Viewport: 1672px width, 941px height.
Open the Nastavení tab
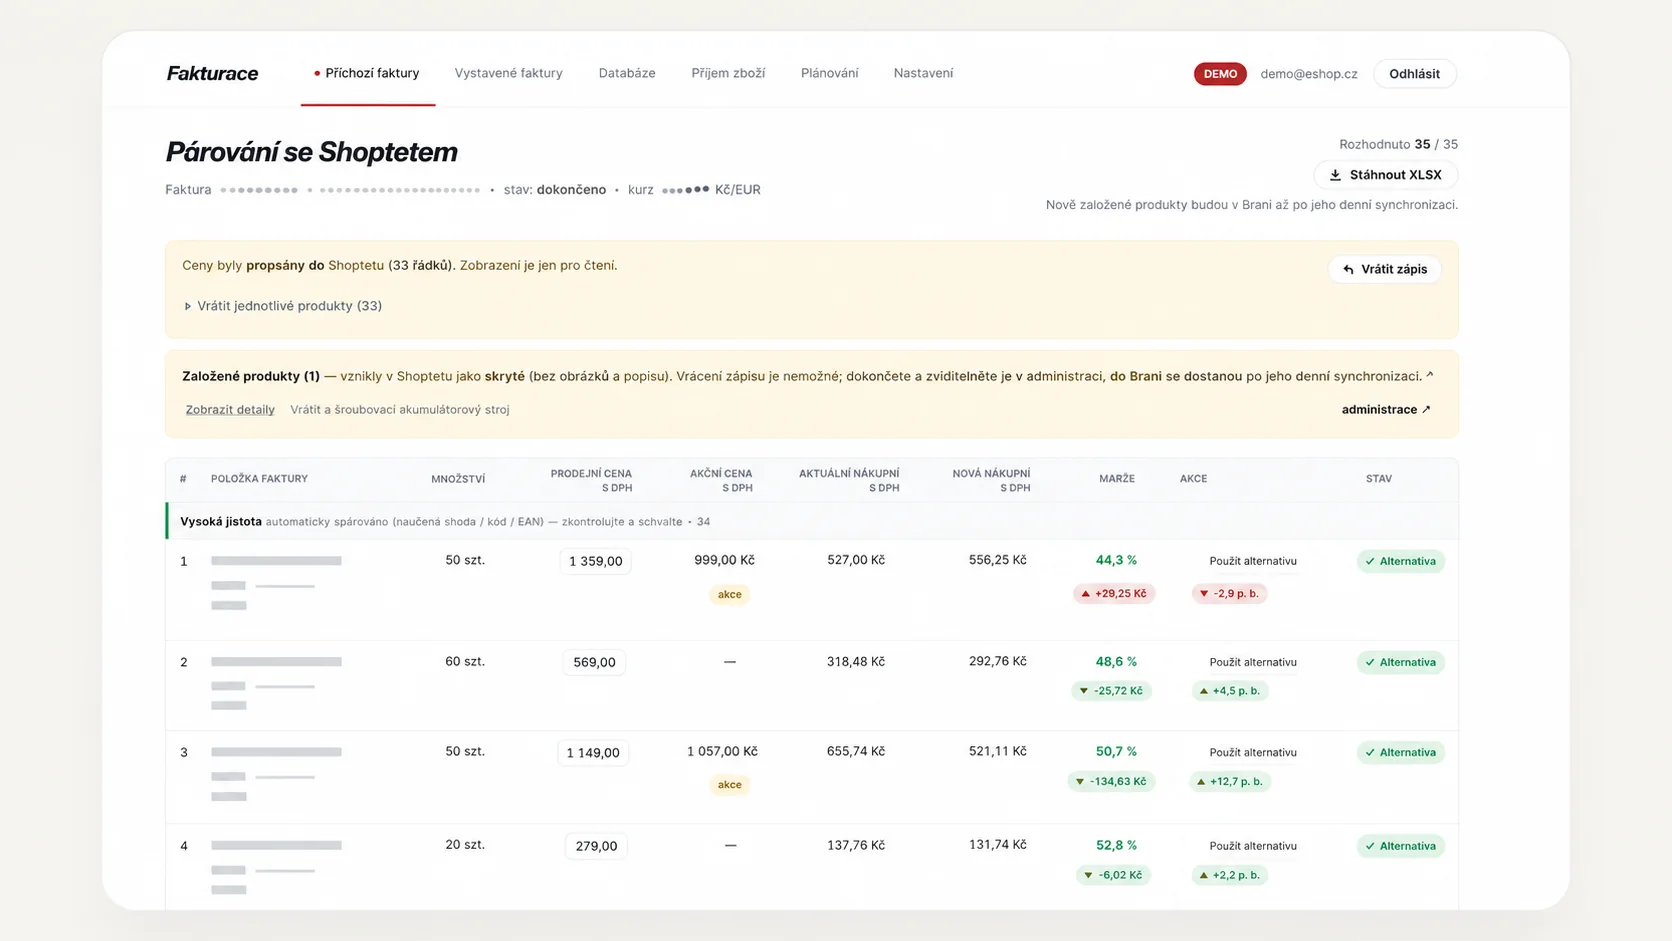923,73
